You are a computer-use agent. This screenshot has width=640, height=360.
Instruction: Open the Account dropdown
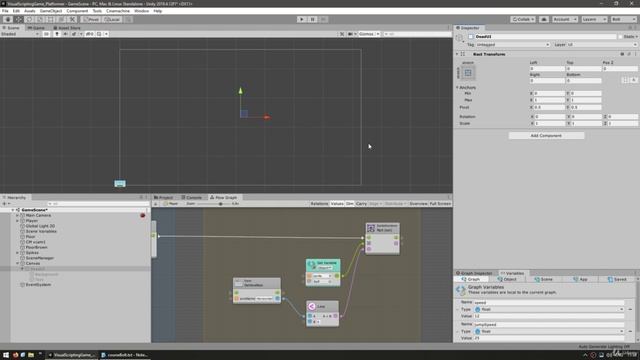pyautogui.click(x=564, y=19)
